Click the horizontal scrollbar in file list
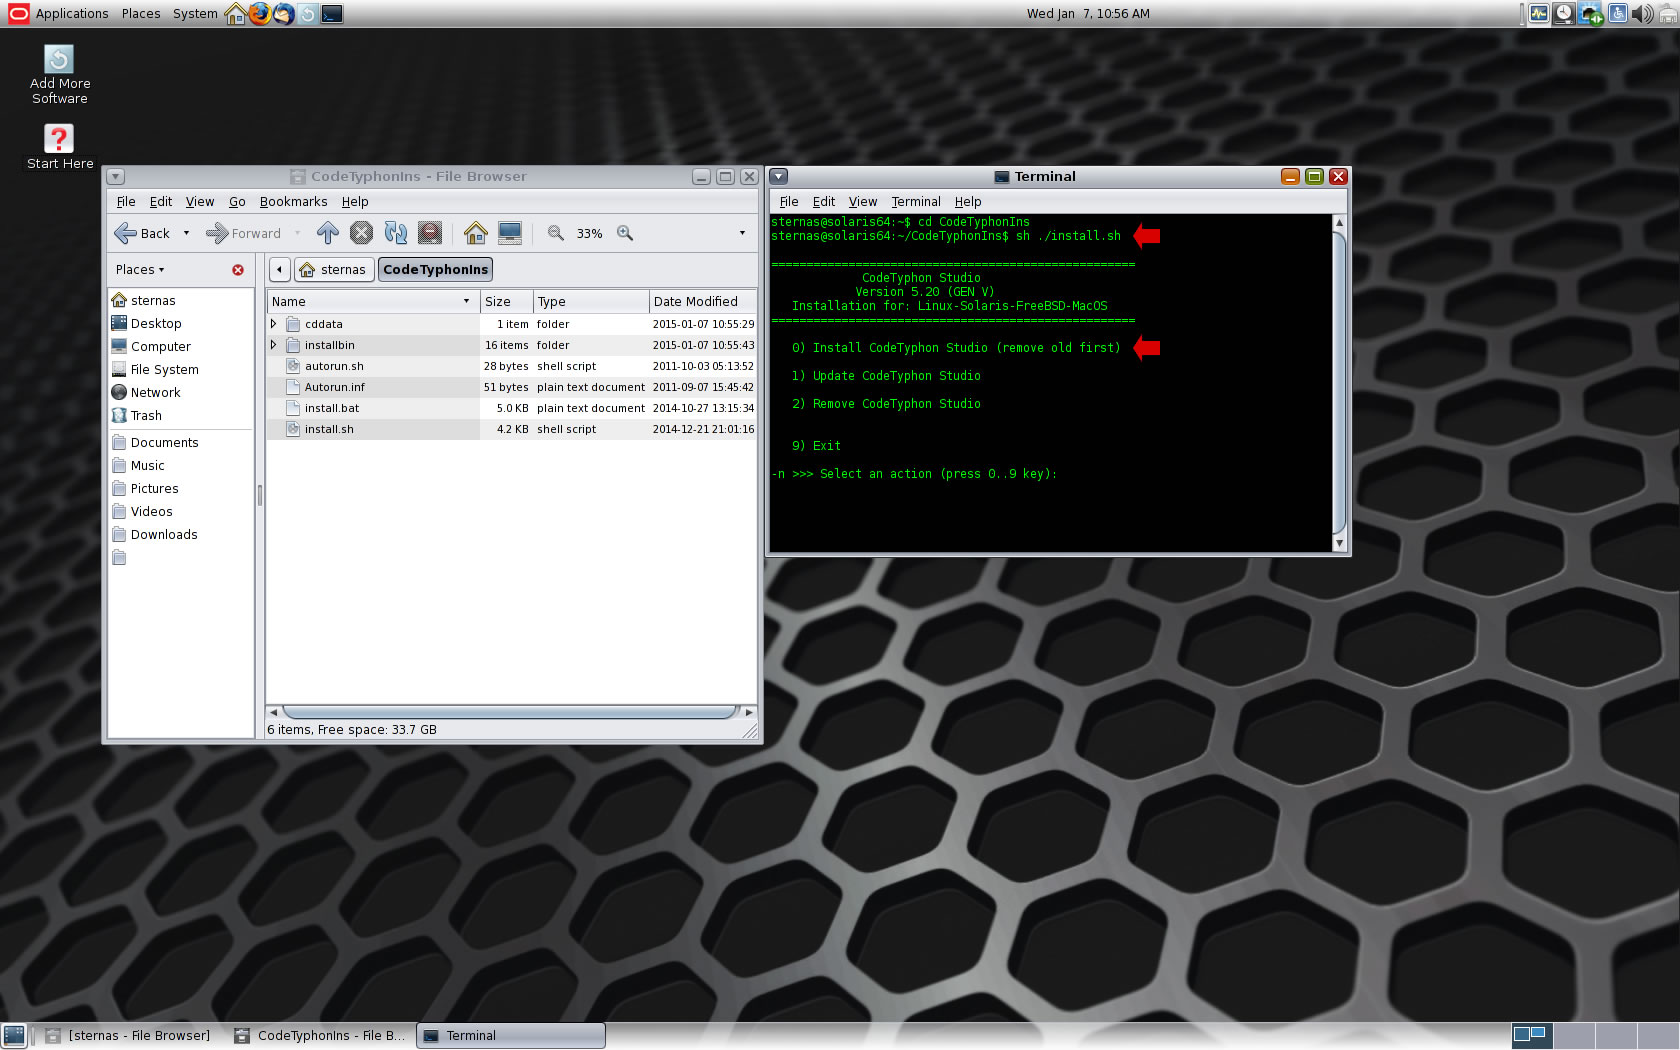Screen dimensions: 1680x1050 (510, 712)
